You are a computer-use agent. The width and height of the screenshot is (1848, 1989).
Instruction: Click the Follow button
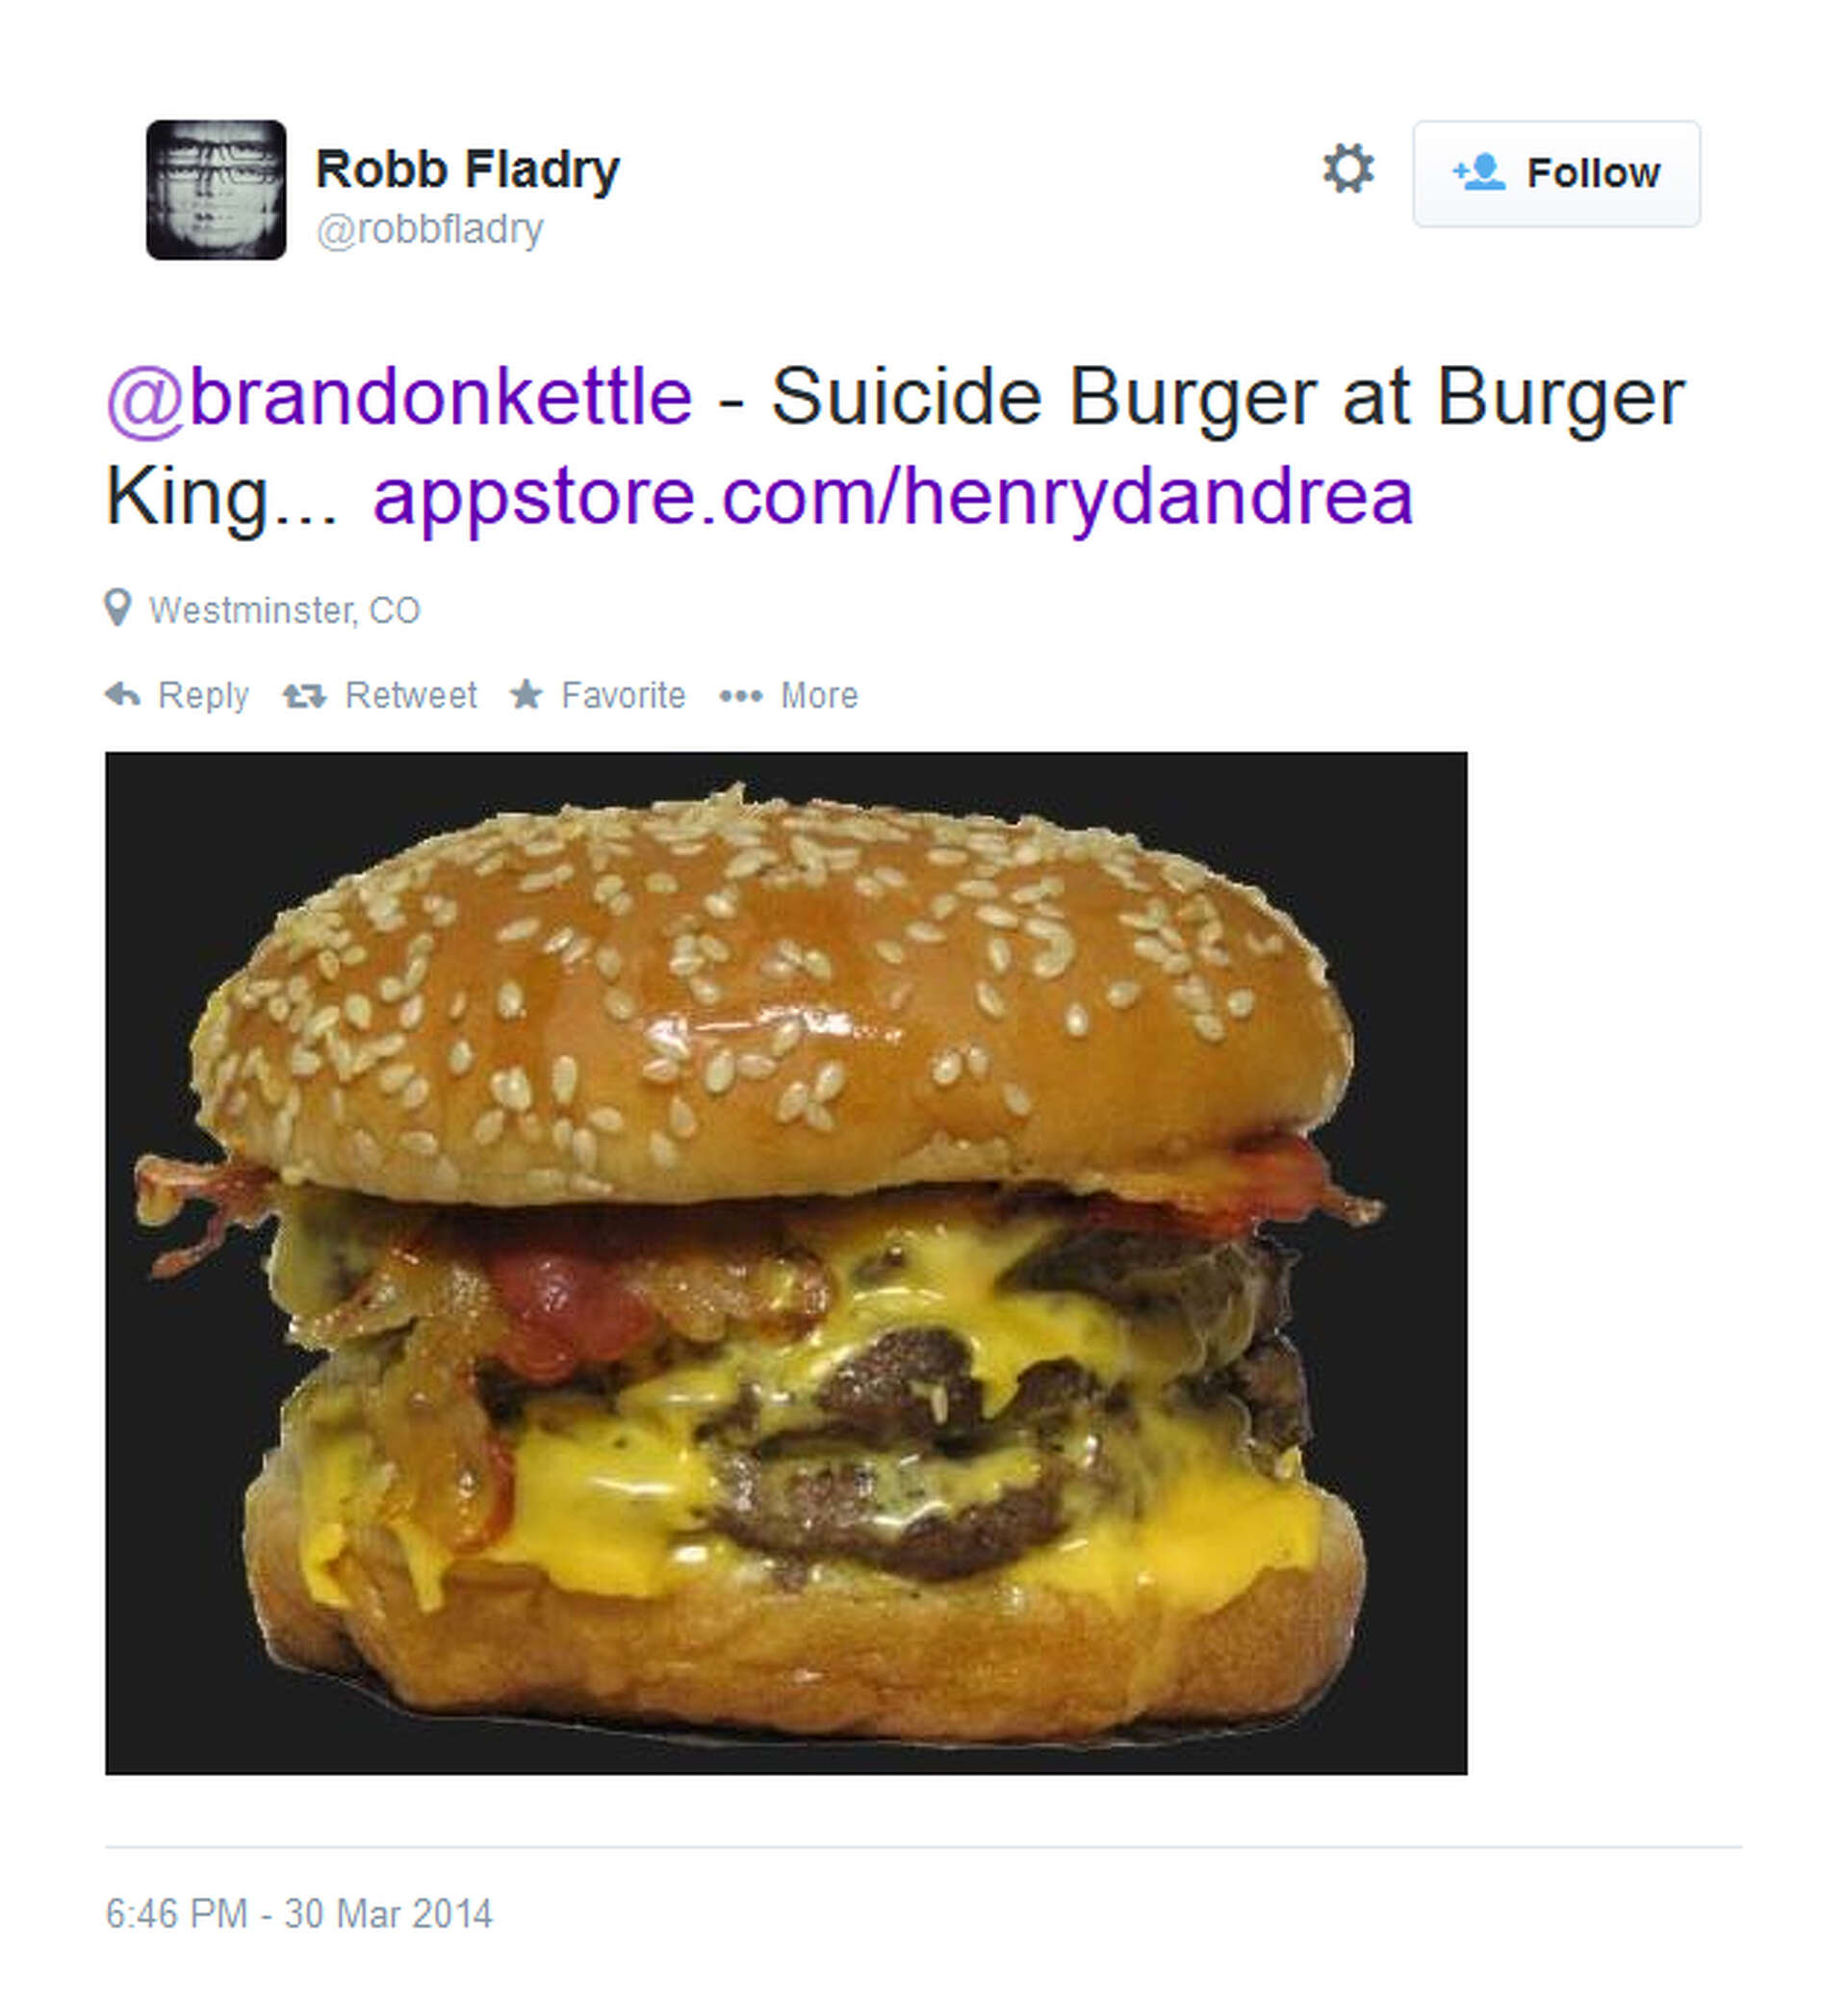point(1556,174)
